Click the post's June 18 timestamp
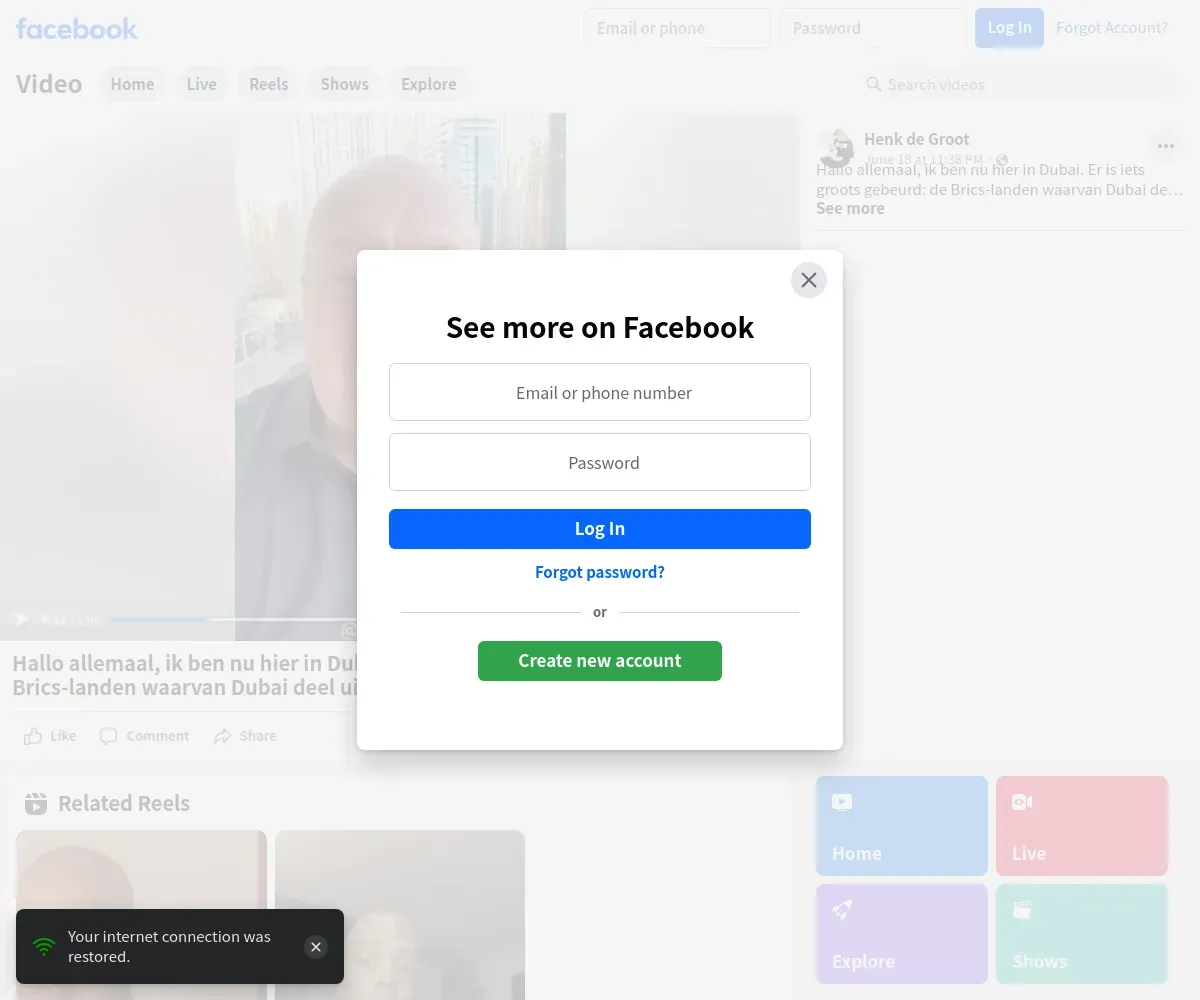This screenshot has width=1200, height=1000. click(x=924, y=159)
